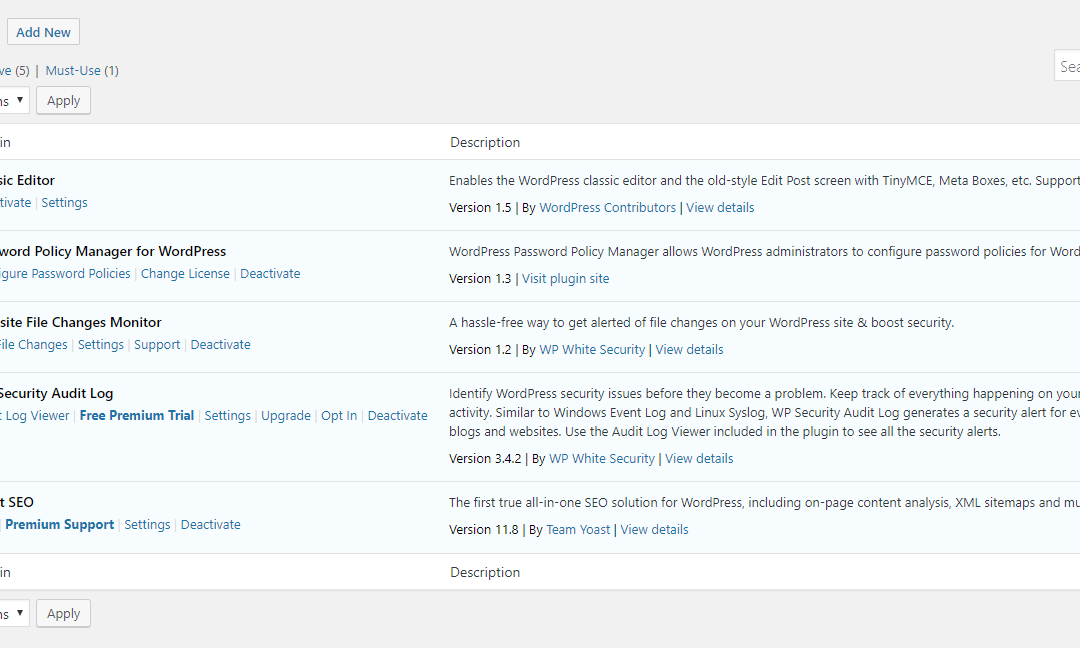
Task: Click the hassle-free file changes description text
Action: coord(701,322)
